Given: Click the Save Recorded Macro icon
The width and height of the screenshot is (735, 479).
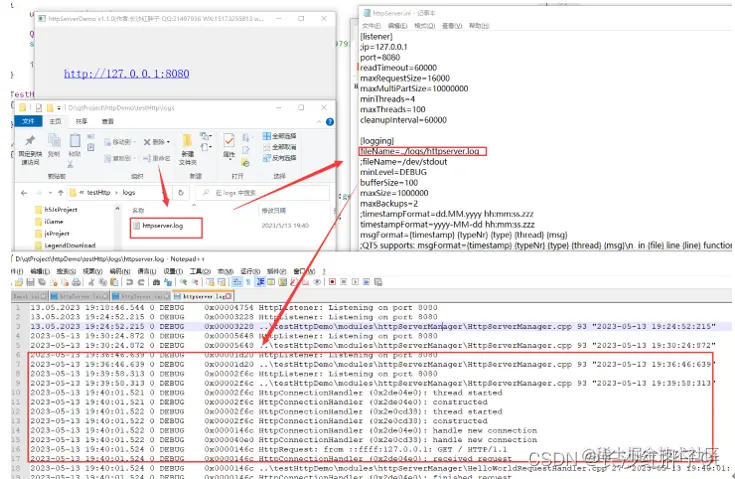Looking at the screenshot, I should click(x=378, y=282).
